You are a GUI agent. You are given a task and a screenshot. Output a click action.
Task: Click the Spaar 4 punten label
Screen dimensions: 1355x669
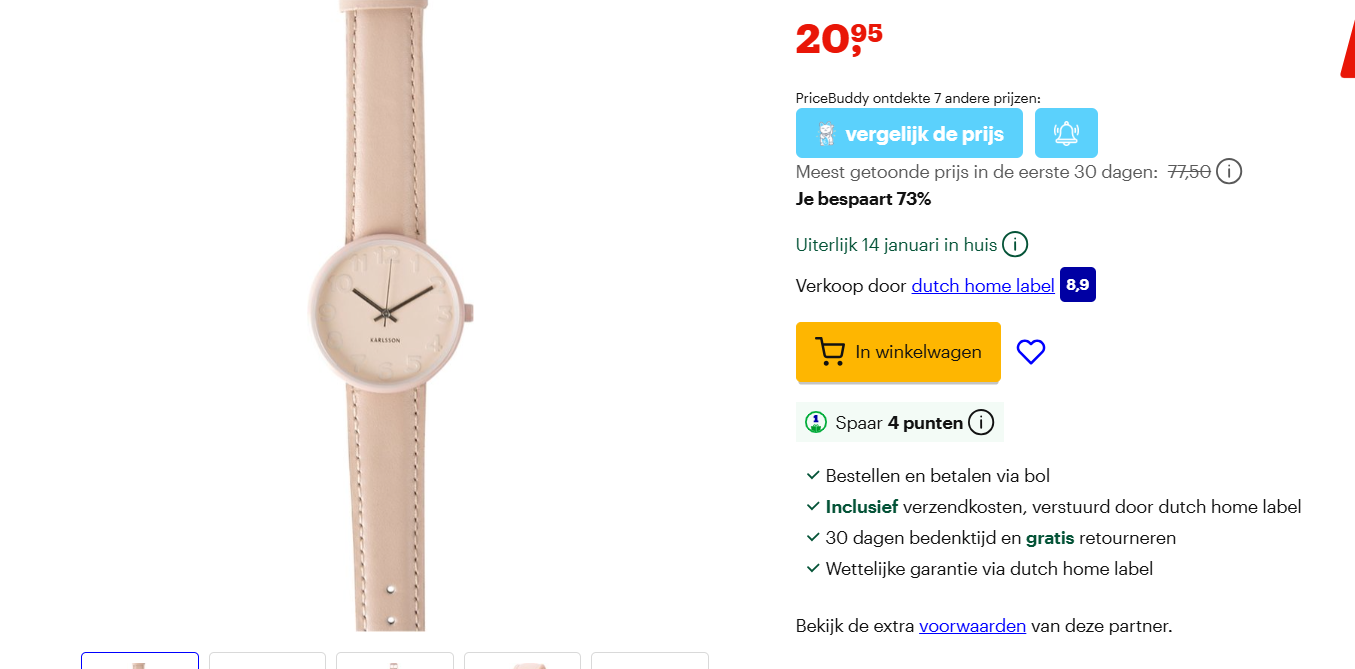point(899,423)
